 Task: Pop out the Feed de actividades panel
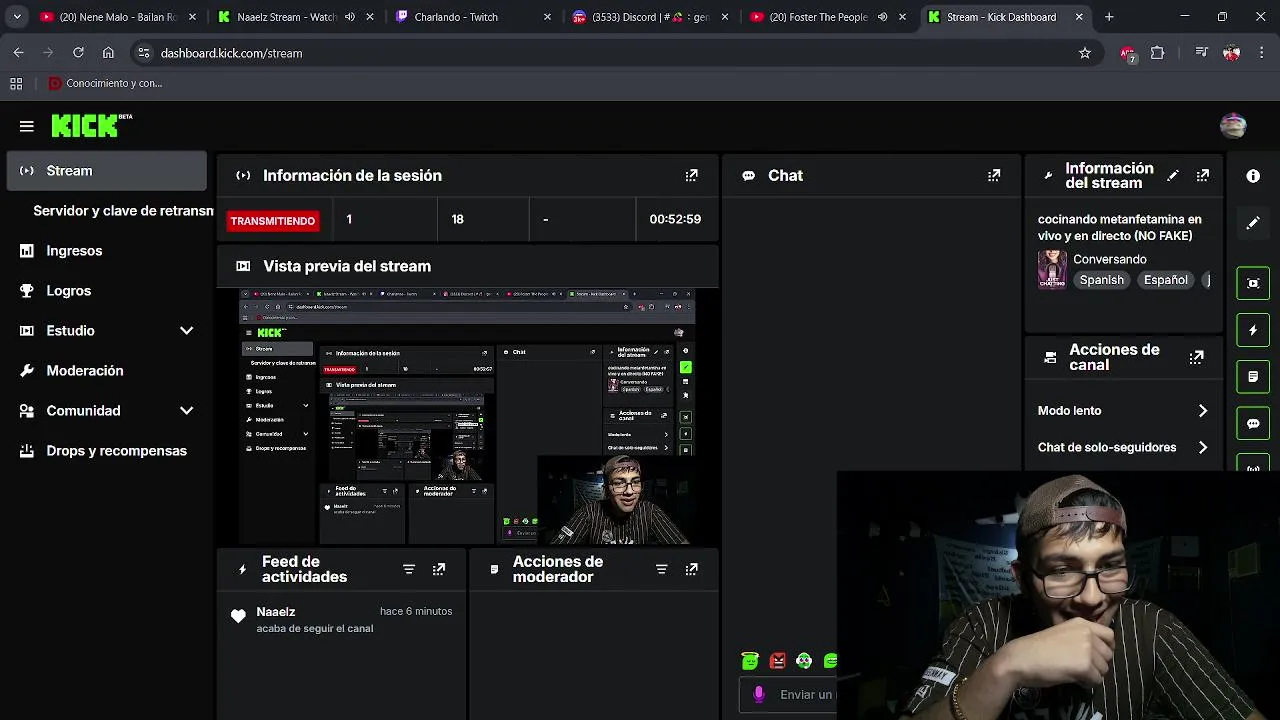tap(439, 569)
